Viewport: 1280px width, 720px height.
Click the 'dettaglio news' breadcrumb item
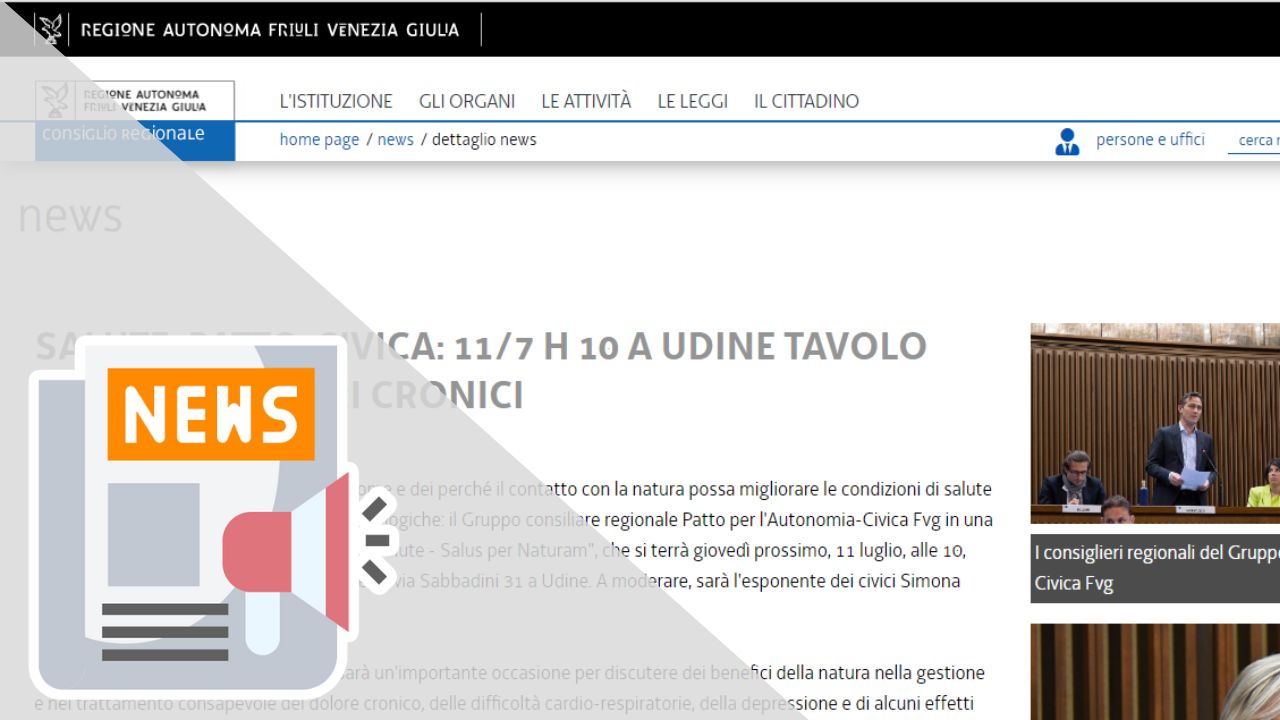coord(484,140)
